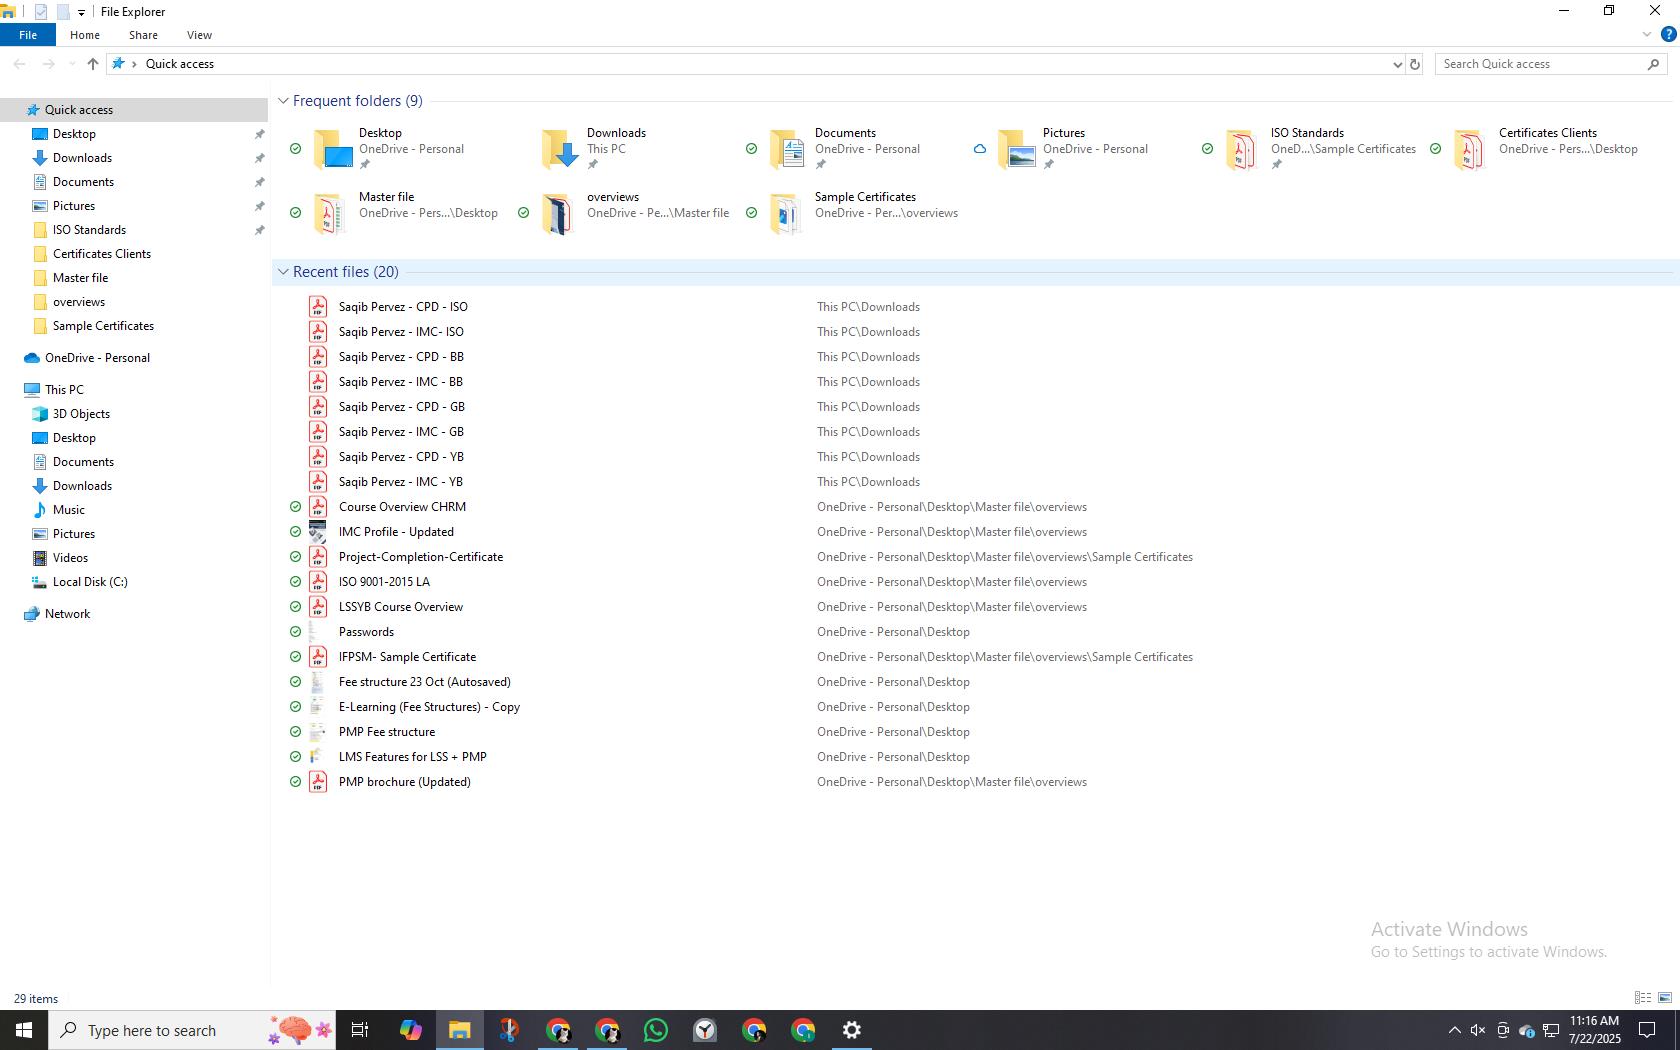Click the Quick access address bar path
Viewport: 1680px width, 1050px height.
180,64
